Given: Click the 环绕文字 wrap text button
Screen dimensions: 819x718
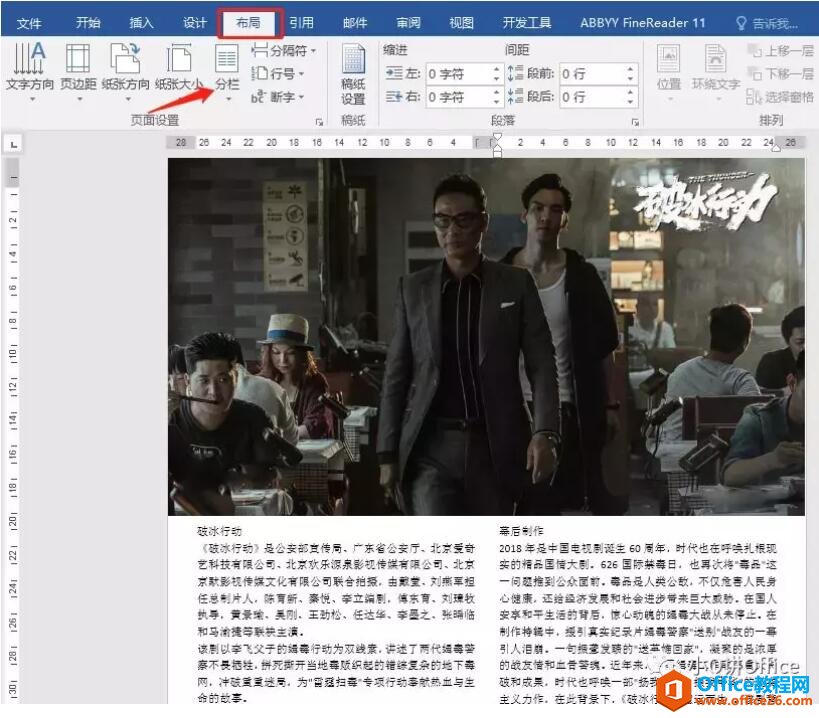Looking at the screenshot, I should tap(716, 73).
